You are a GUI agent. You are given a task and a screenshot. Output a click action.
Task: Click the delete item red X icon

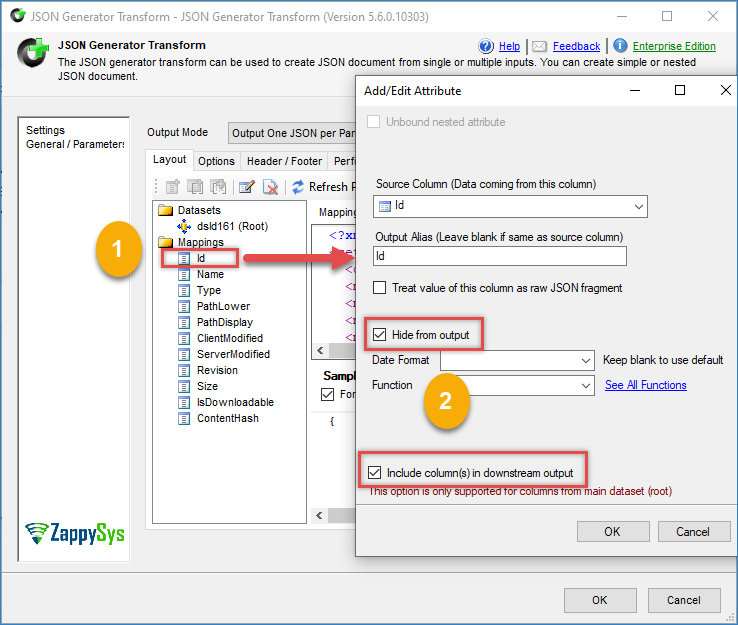[270, 187]
